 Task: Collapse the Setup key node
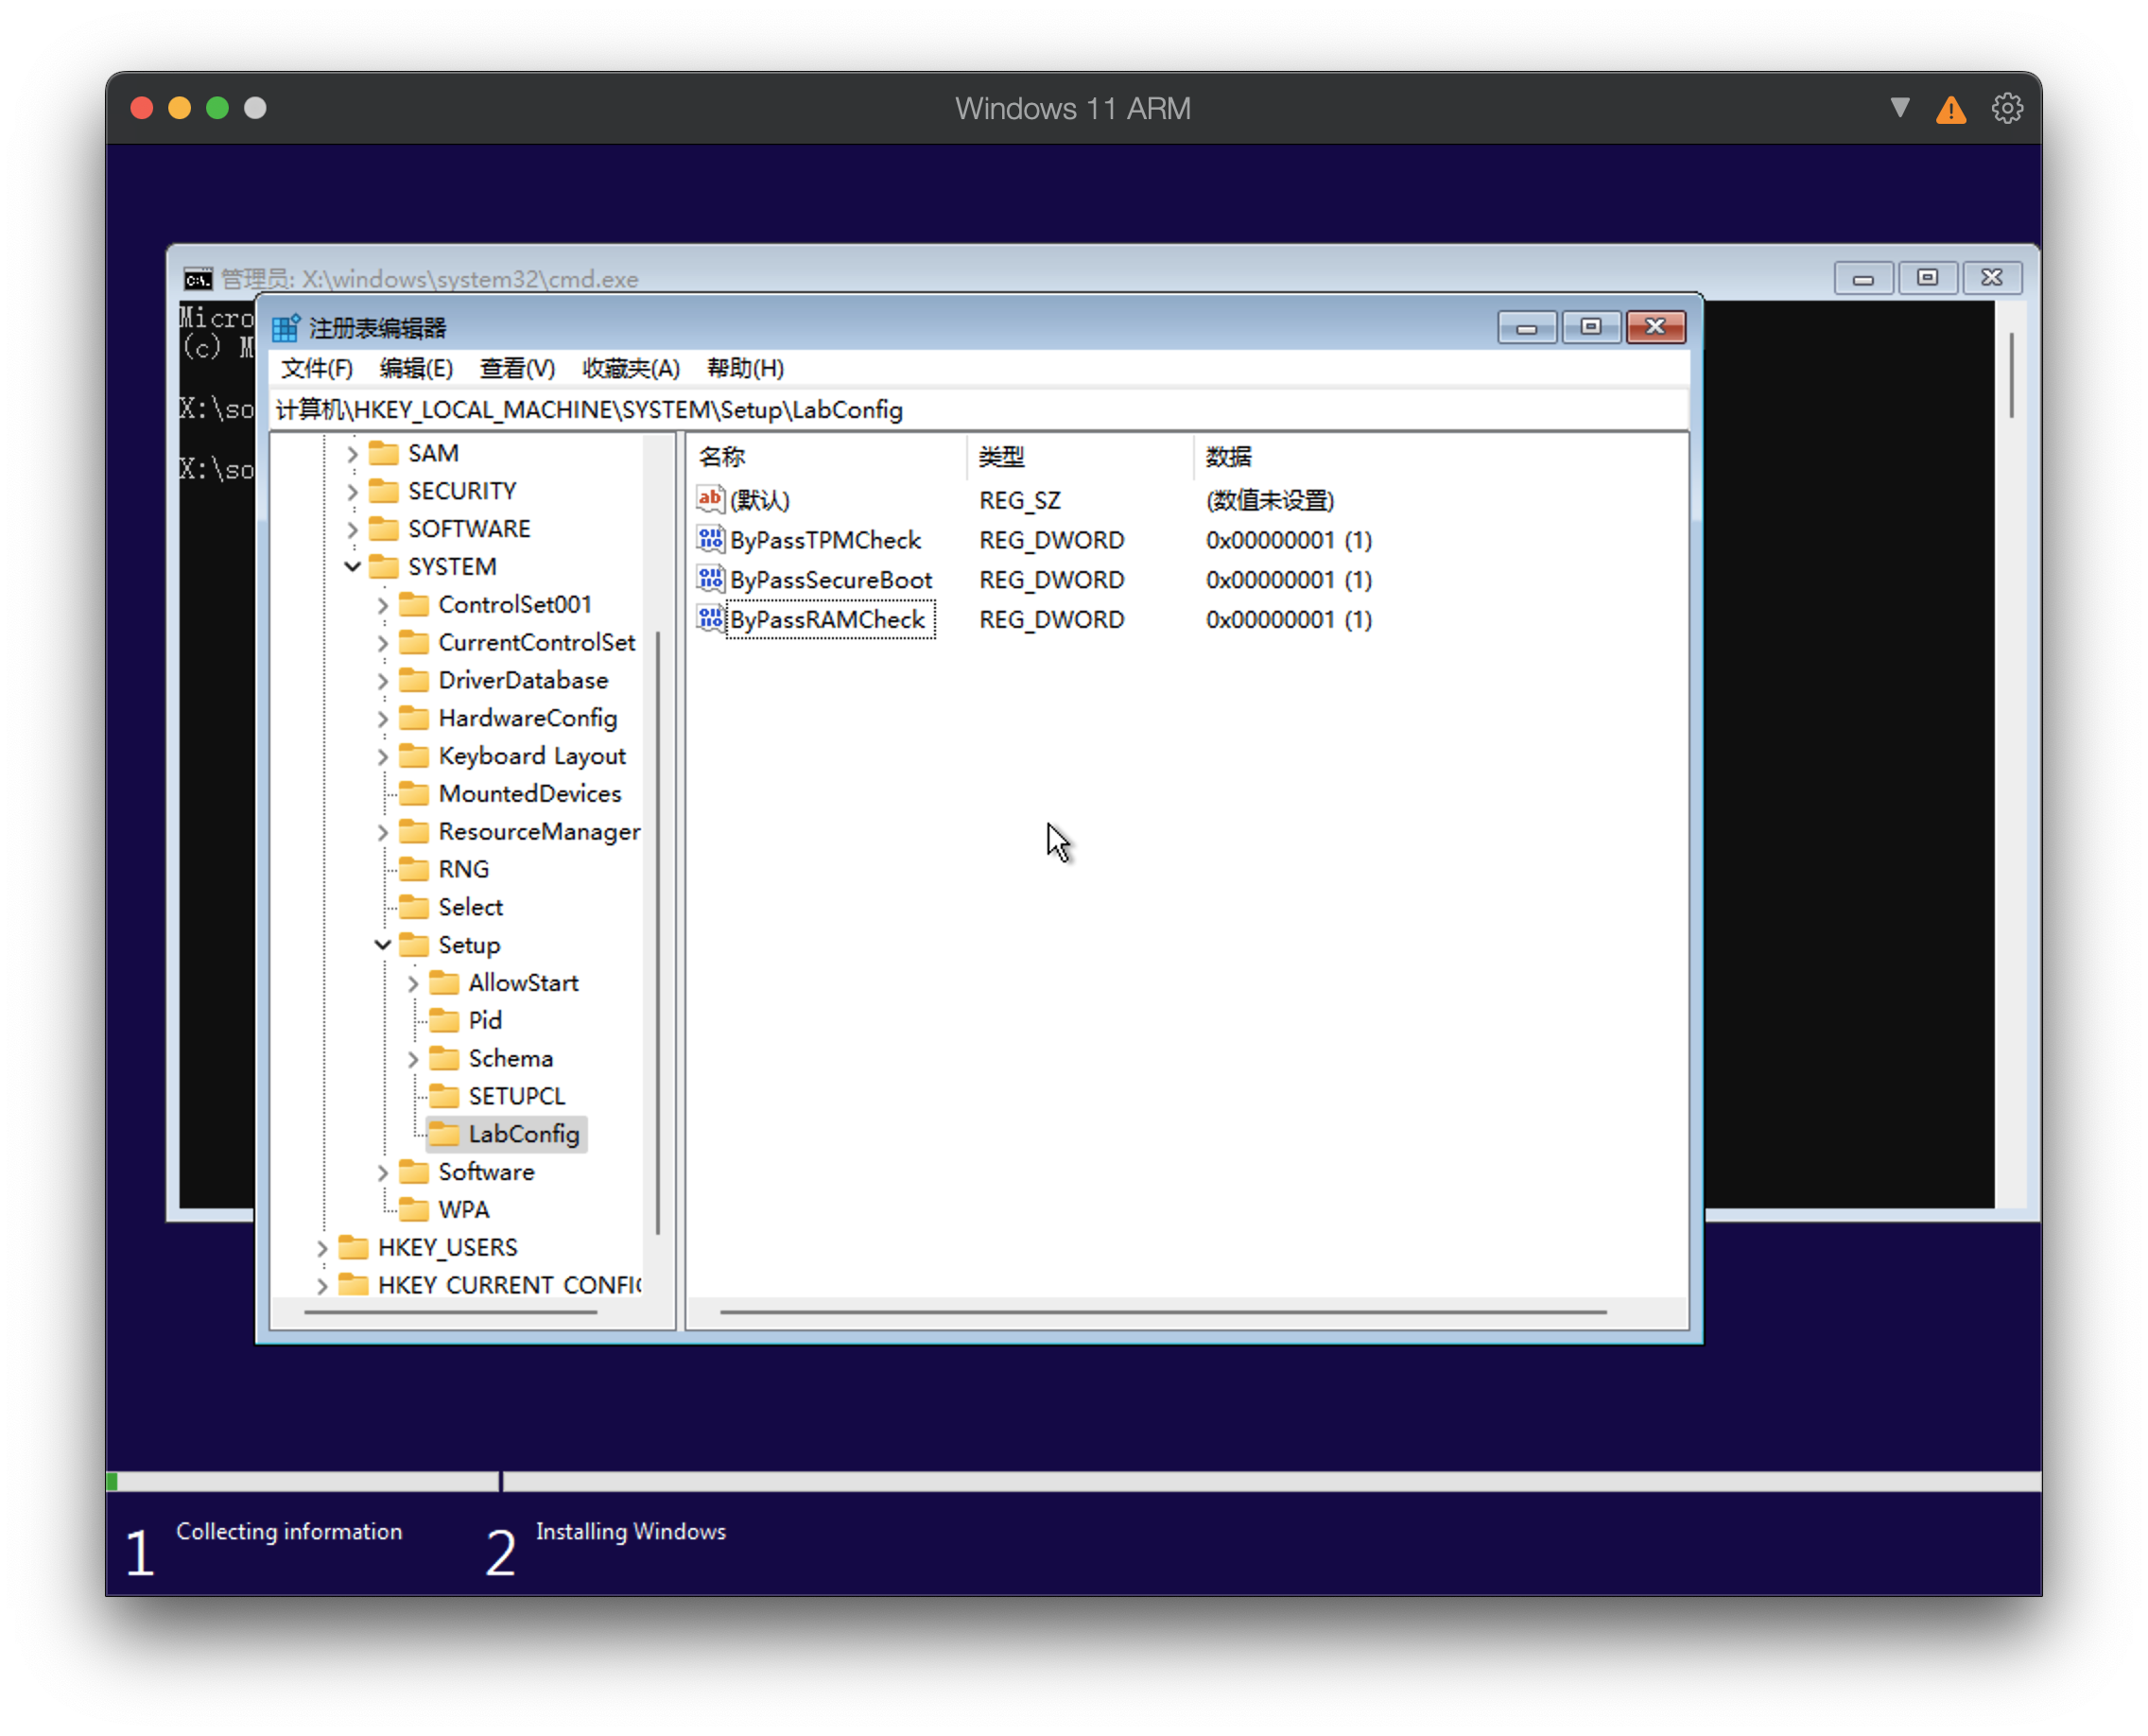coord(382,945)
